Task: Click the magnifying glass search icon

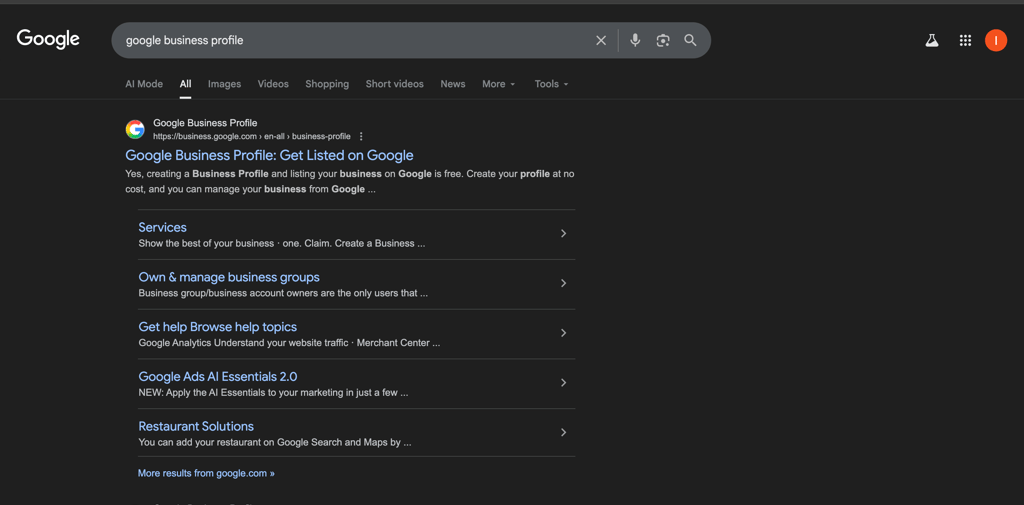Action: (x=690, y=41)
